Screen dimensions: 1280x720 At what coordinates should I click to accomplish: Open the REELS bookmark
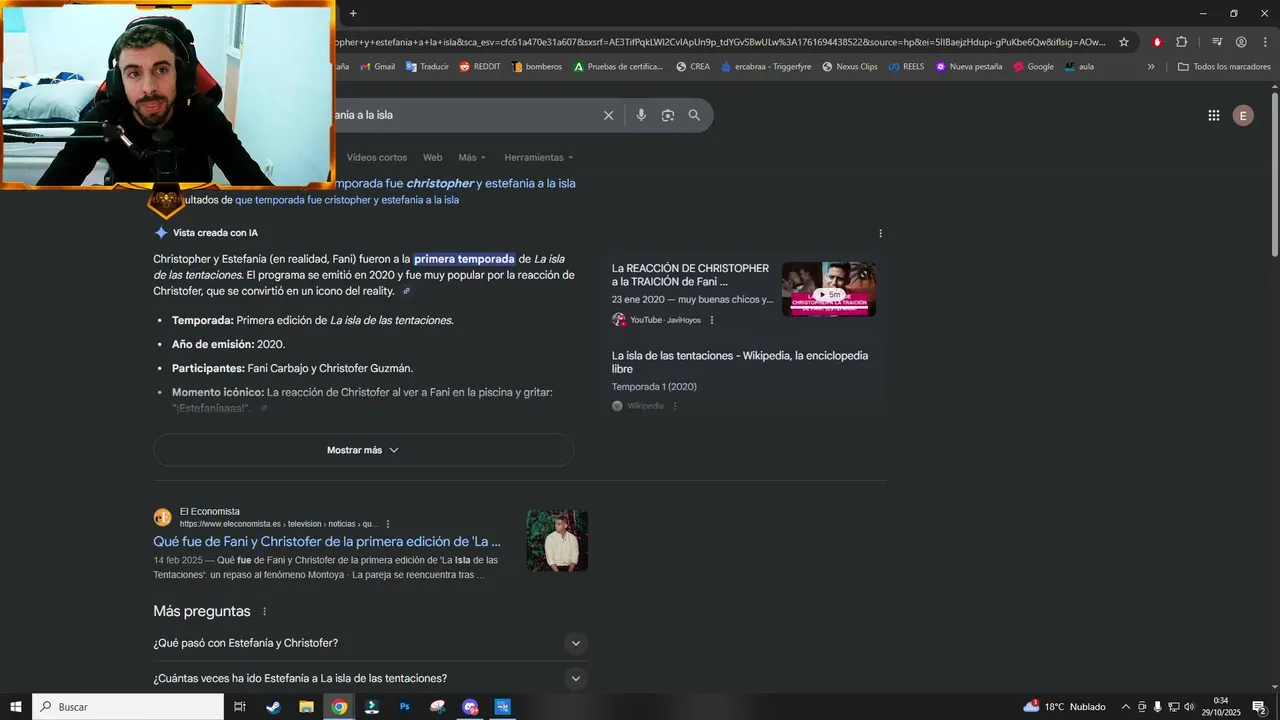tap(906, 67)
